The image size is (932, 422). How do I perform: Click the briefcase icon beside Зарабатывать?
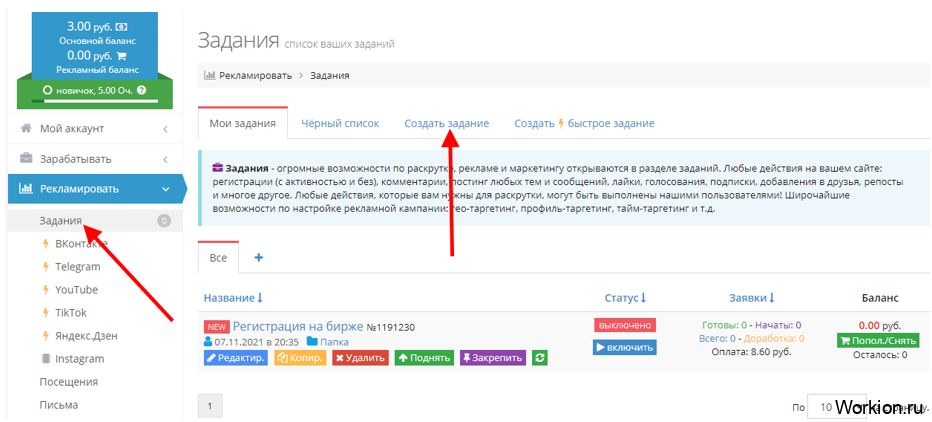pos(26,159)
